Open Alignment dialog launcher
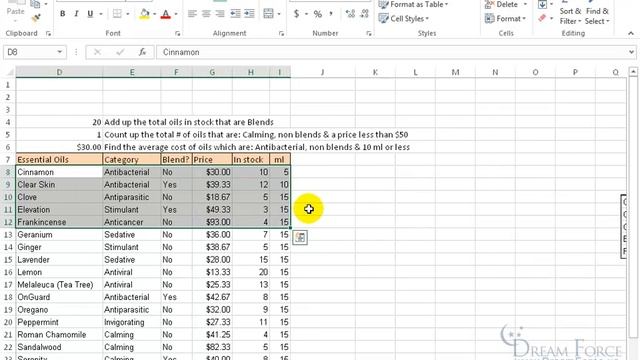 (282, 33)
